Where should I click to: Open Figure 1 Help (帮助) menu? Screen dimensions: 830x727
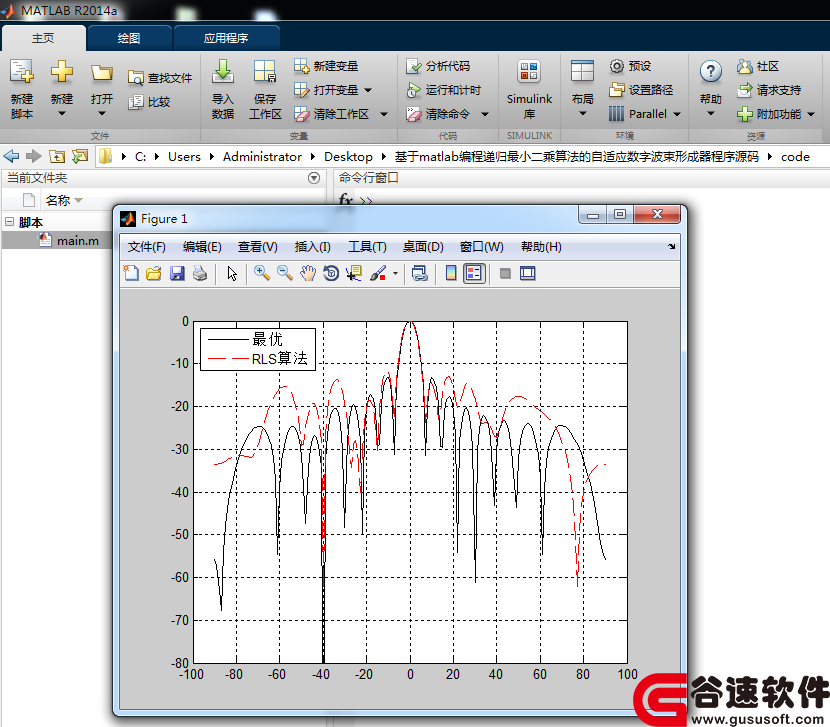click(541, 247)
